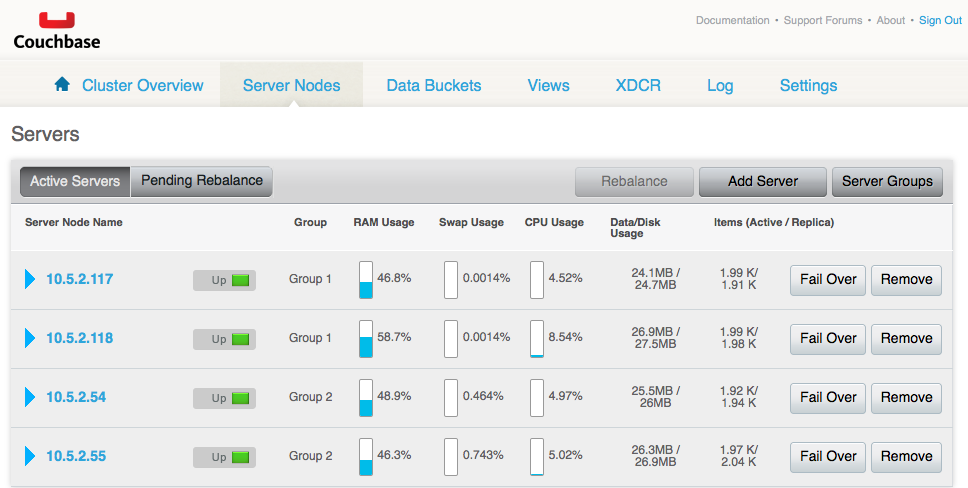968x488 pixels.
Task: Click the Add Server button
Action: [x=763, y=181]
